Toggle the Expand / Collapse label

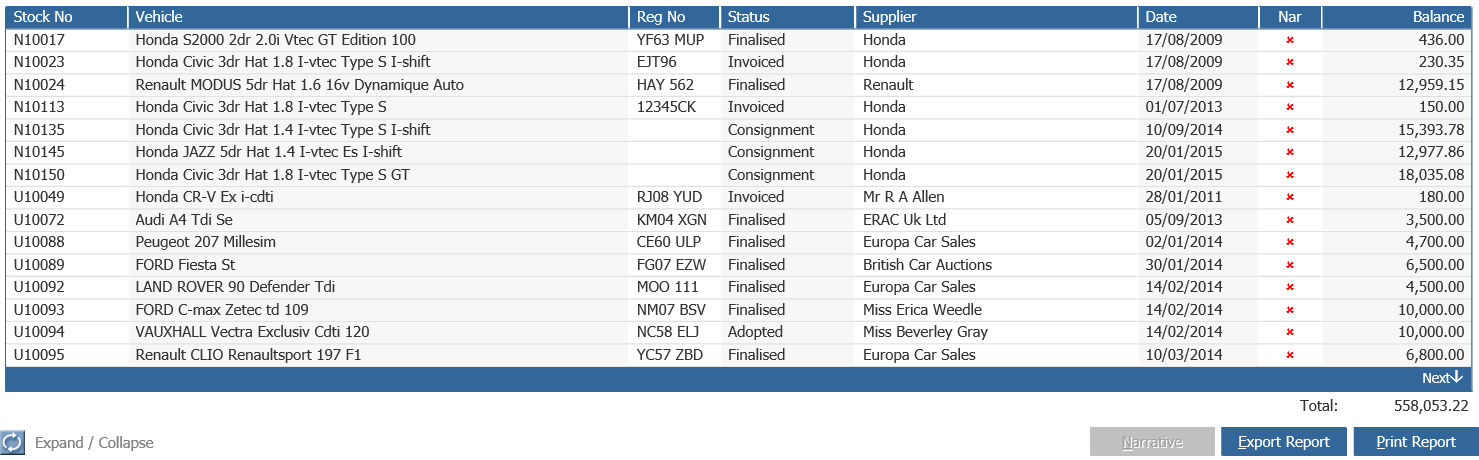click(x=94, y=443)
